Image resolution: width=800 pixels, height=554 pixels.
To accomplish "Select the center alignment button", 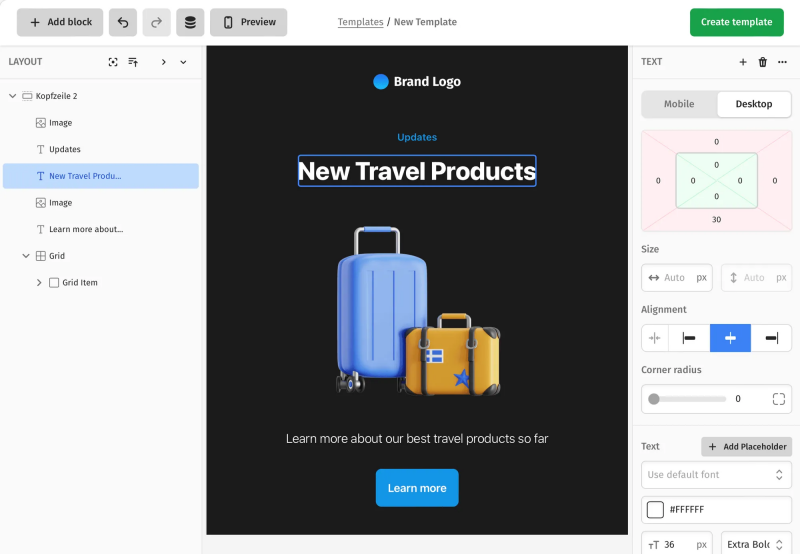I will pyautogui.click(x=730, y=338).
